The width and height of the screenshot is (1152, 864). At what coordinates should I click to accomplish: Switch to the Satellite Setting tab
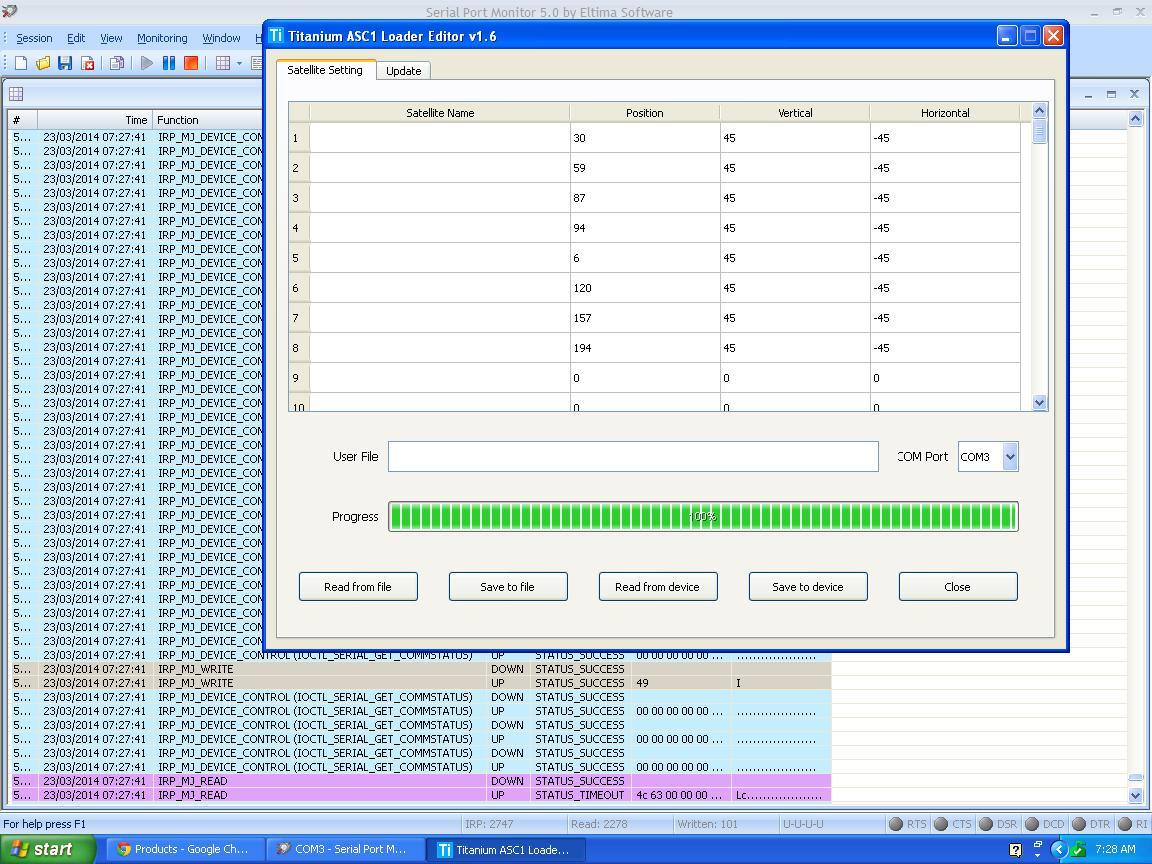[x=325, y=71]
